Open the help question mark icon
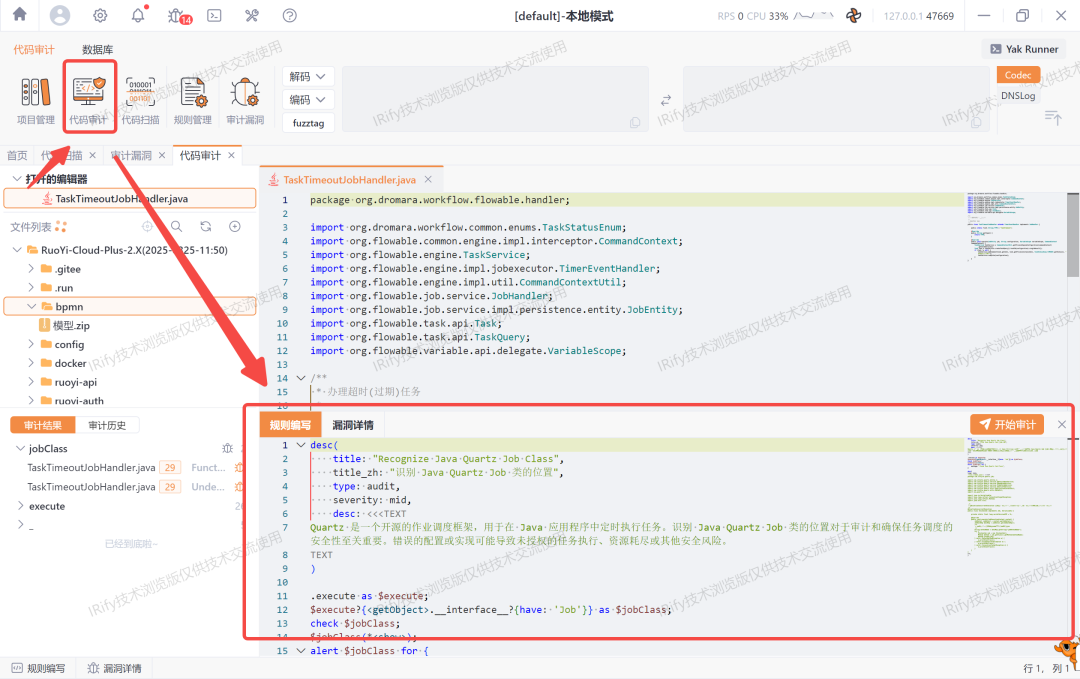Screen dimensions: 1080x679 coord(290,15)
